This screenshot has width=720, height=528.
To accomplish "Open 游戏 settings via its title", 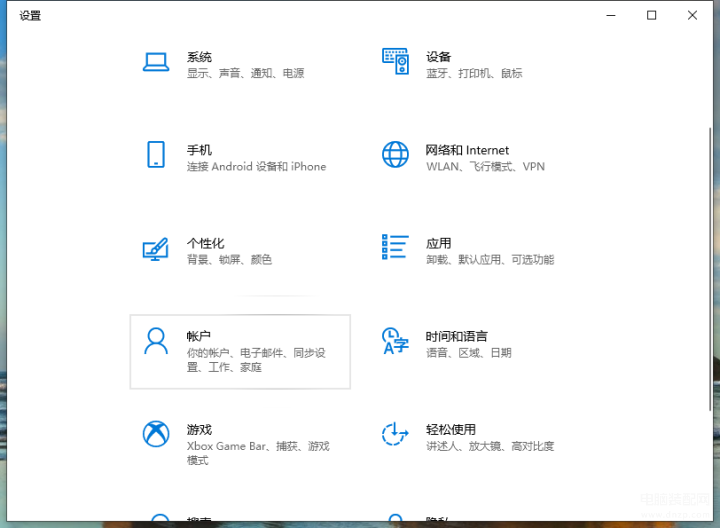I will 199,429.
